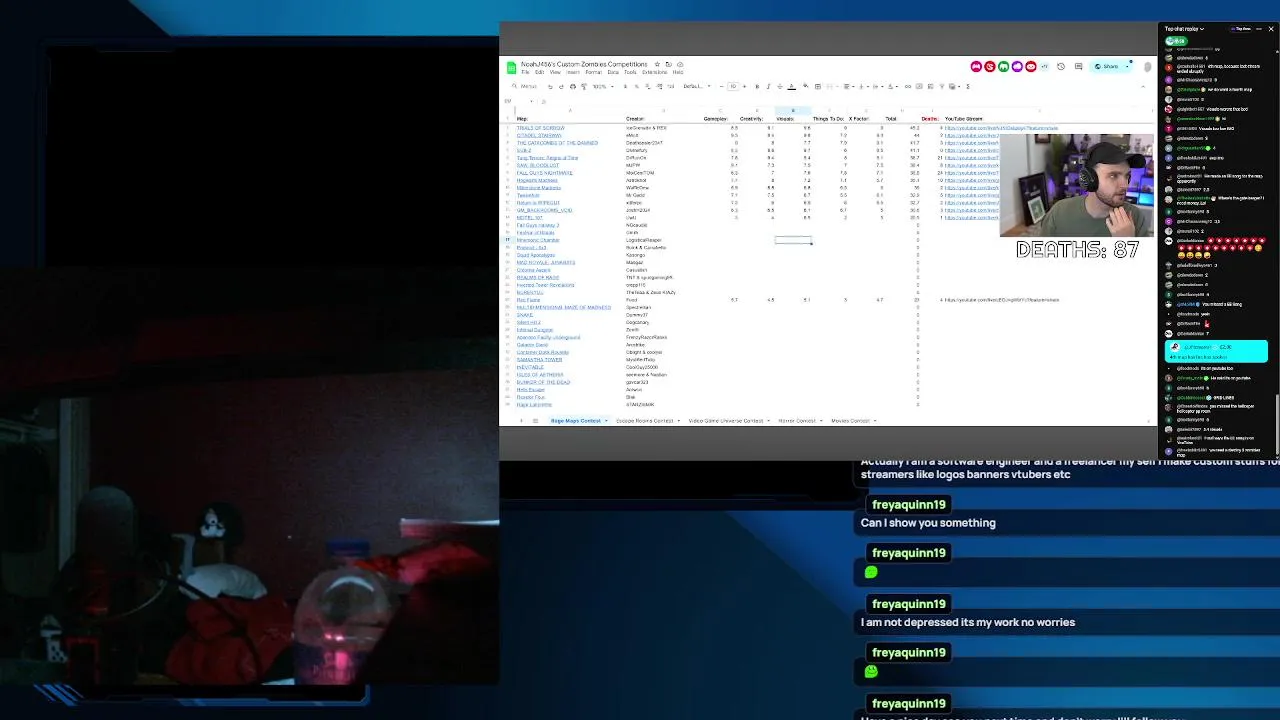The width and height of the screenshot is (1280, 720).
Task: Click the Share button
Action: point(1105,66)
